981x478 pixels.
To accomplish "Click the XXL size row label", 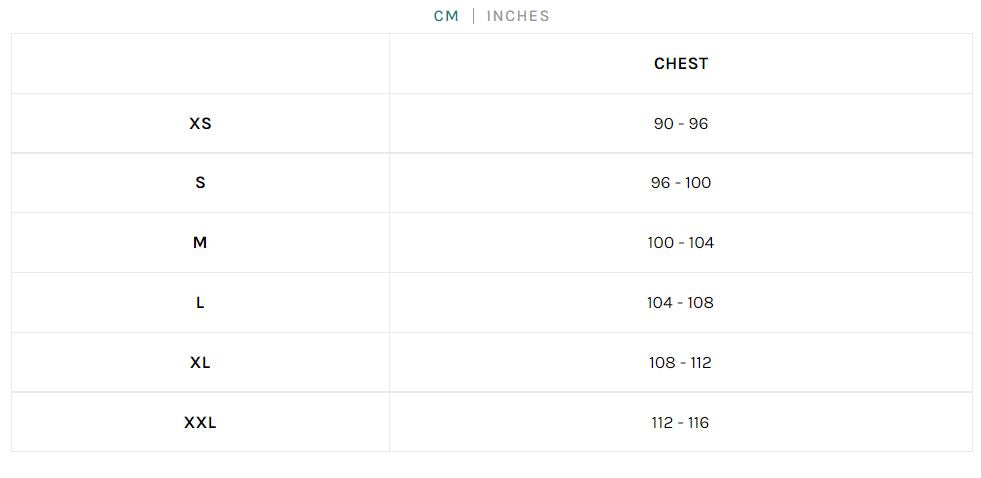I will click(200, 423).
